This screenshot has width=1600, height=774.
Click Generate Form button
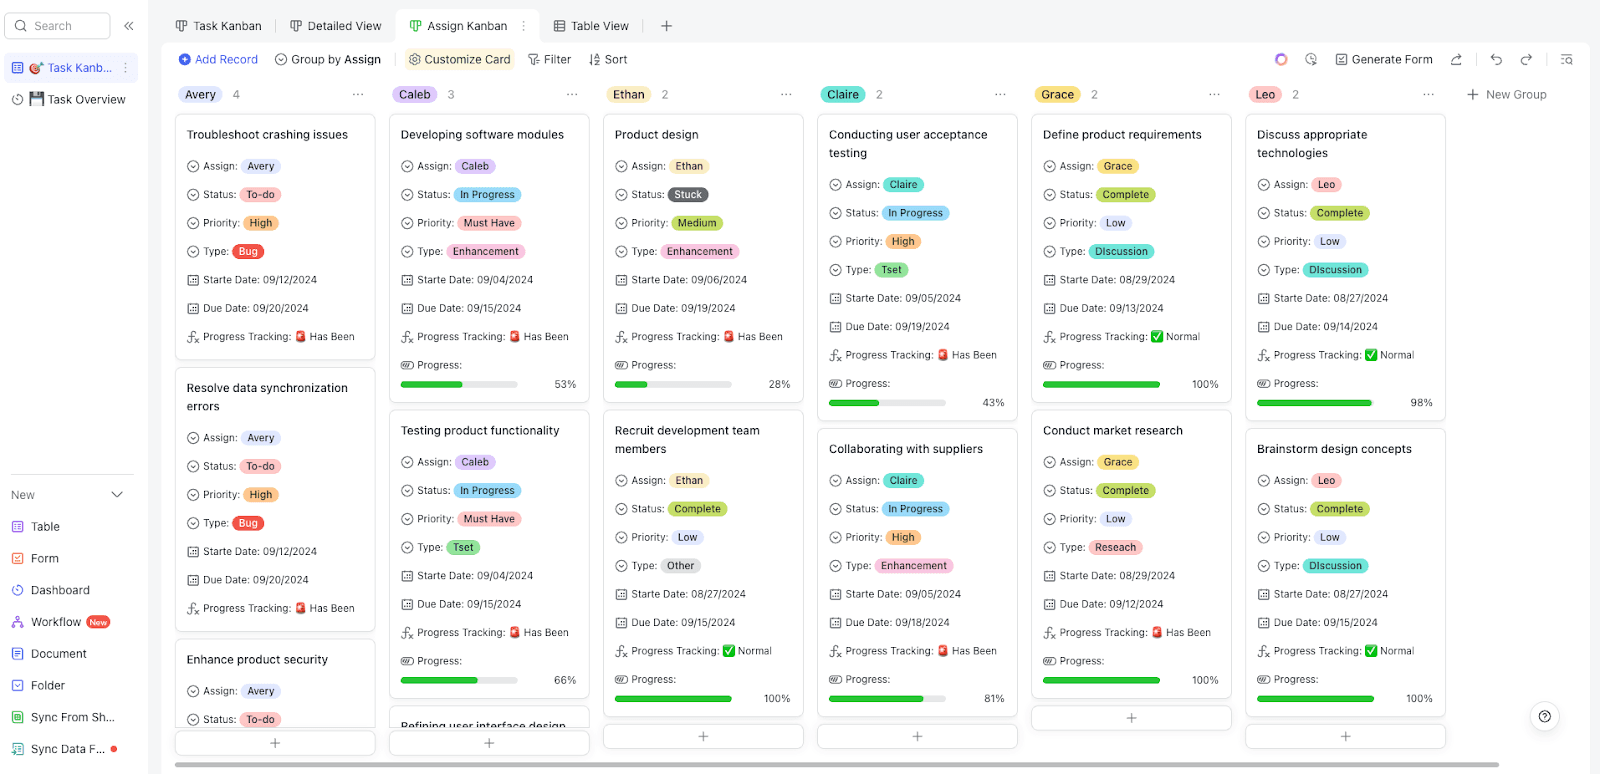[x=1384, y=60]
